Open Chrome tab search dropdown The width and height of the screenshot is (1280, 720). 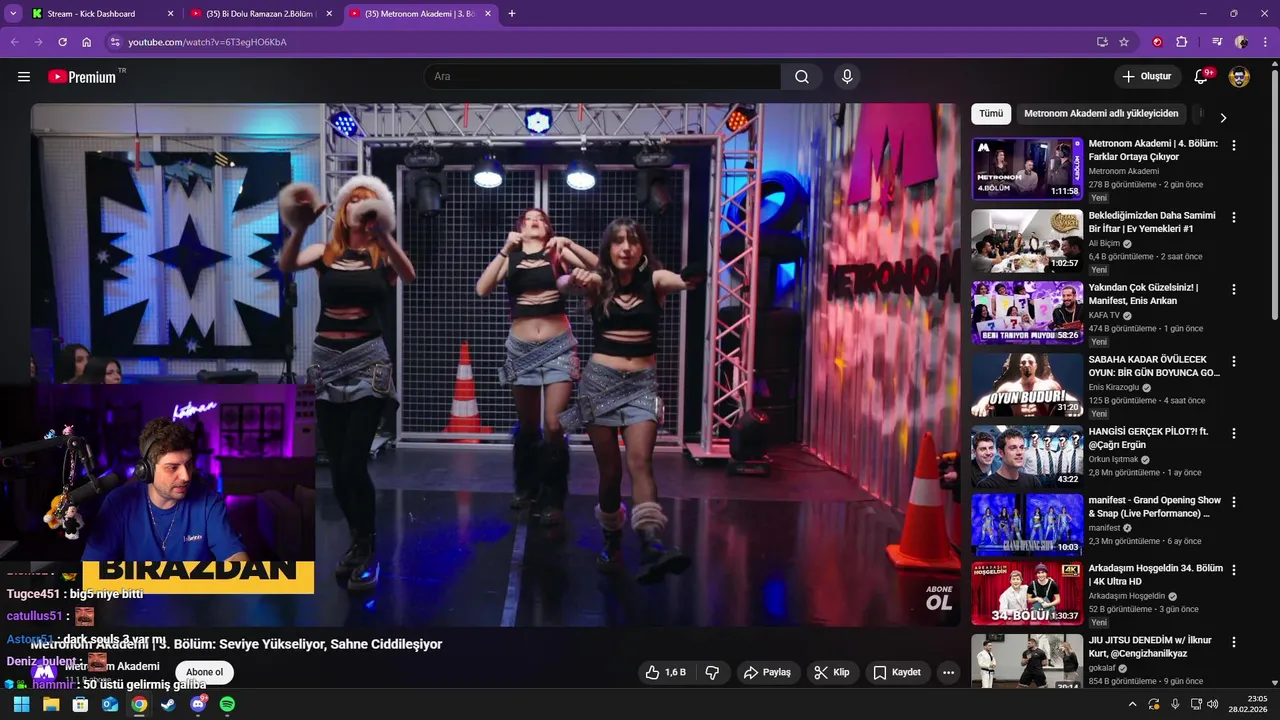pos(13,14)
